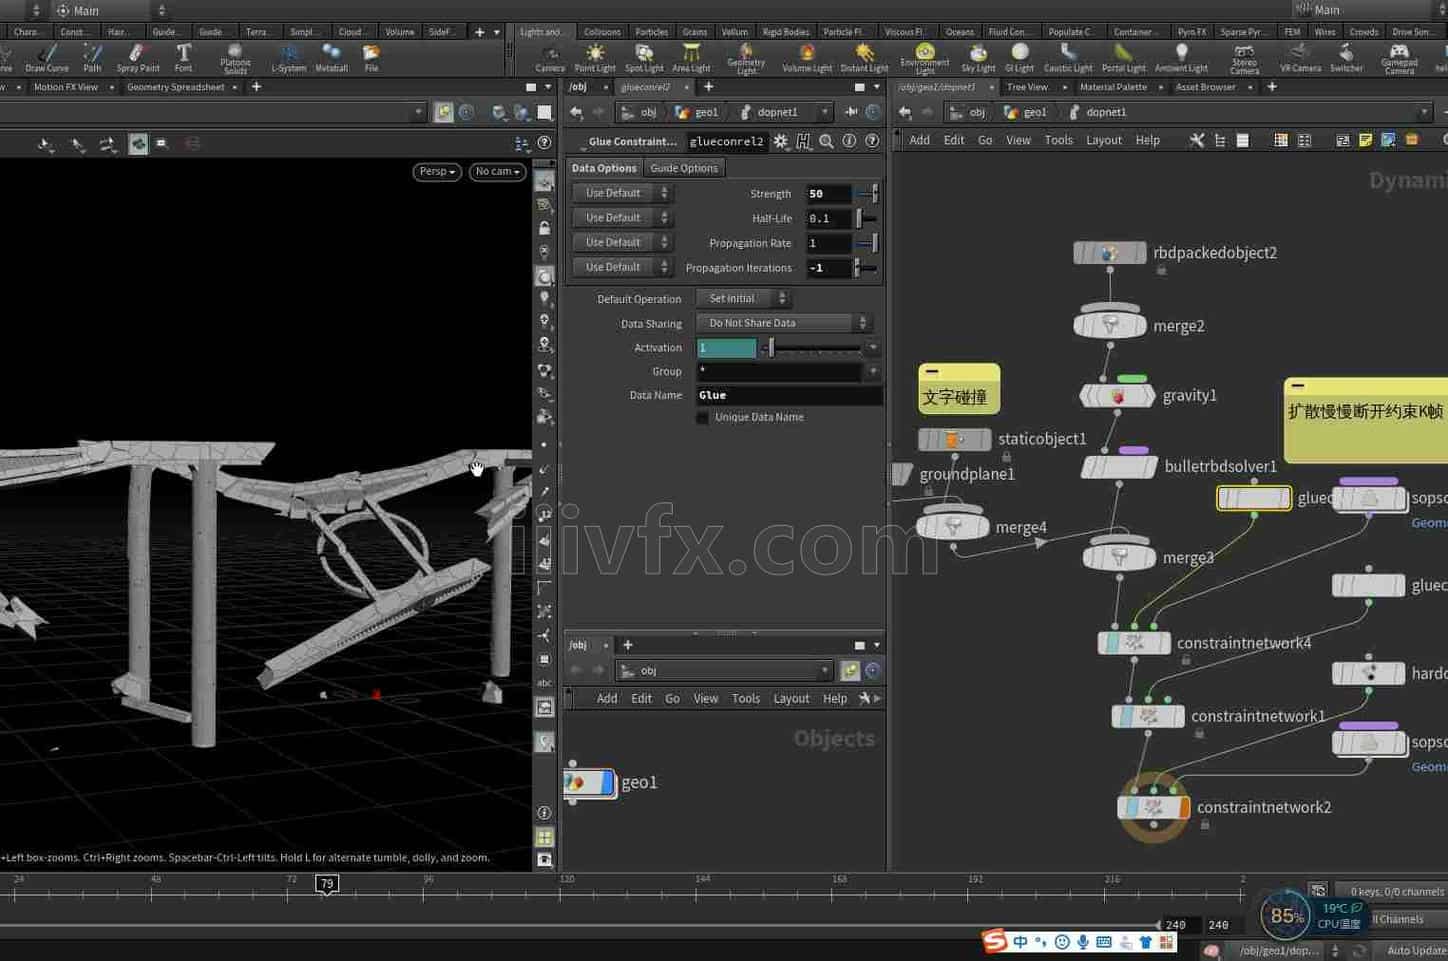
Task: Open the Asset Browser tab
Action: [1205, 87]
